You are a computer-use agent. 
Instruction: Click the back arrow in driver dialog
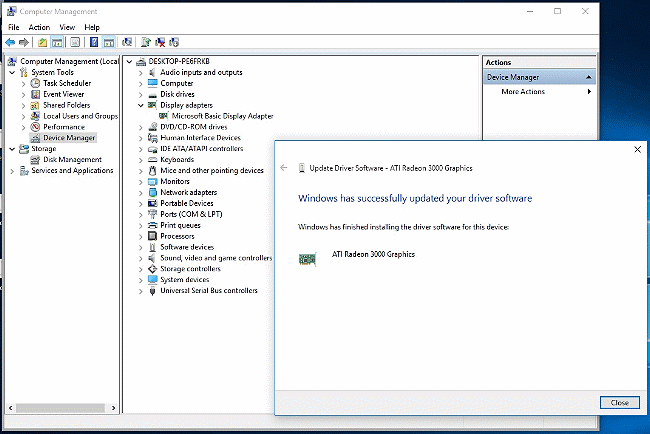(285, 168)
